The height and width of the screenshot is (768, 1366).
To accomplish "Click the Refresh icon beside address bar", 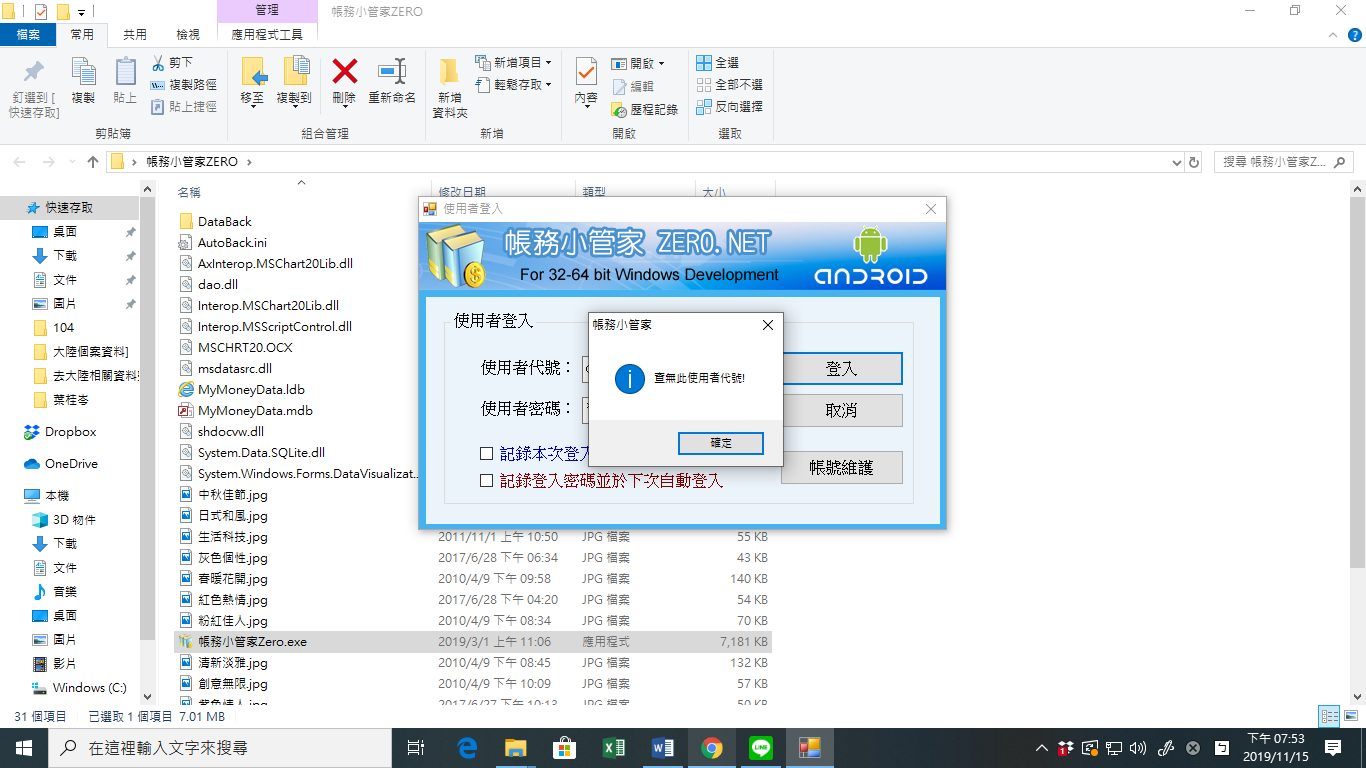I will coord(1193,162).
